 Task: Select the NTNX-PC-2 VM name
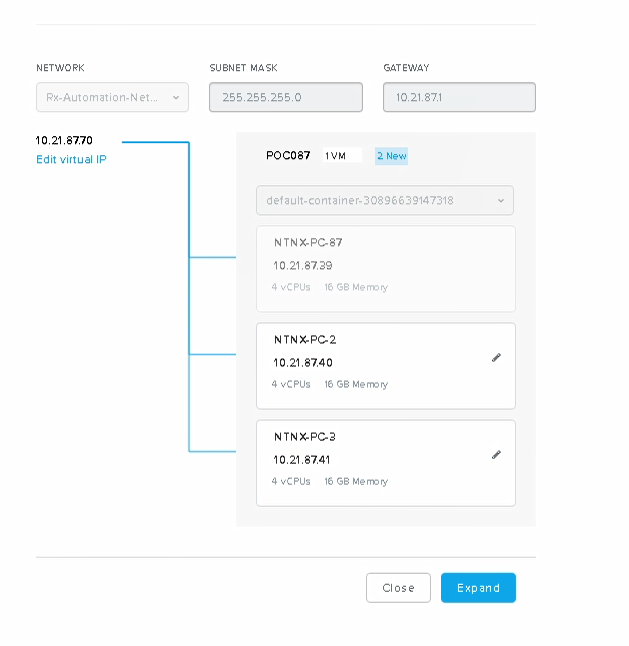click(x=305, y=339)
